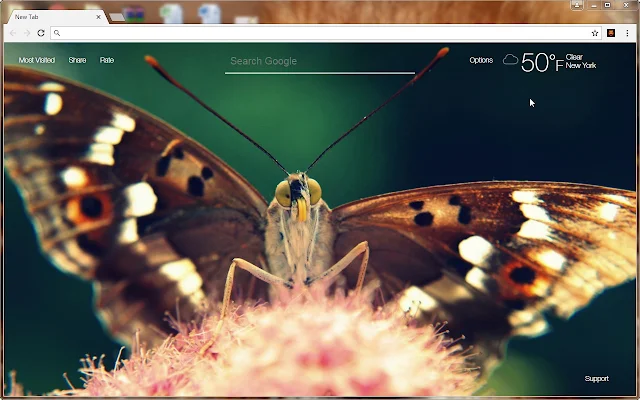Open the Options settings link
The image size is (640, 400).
(481, 60)
